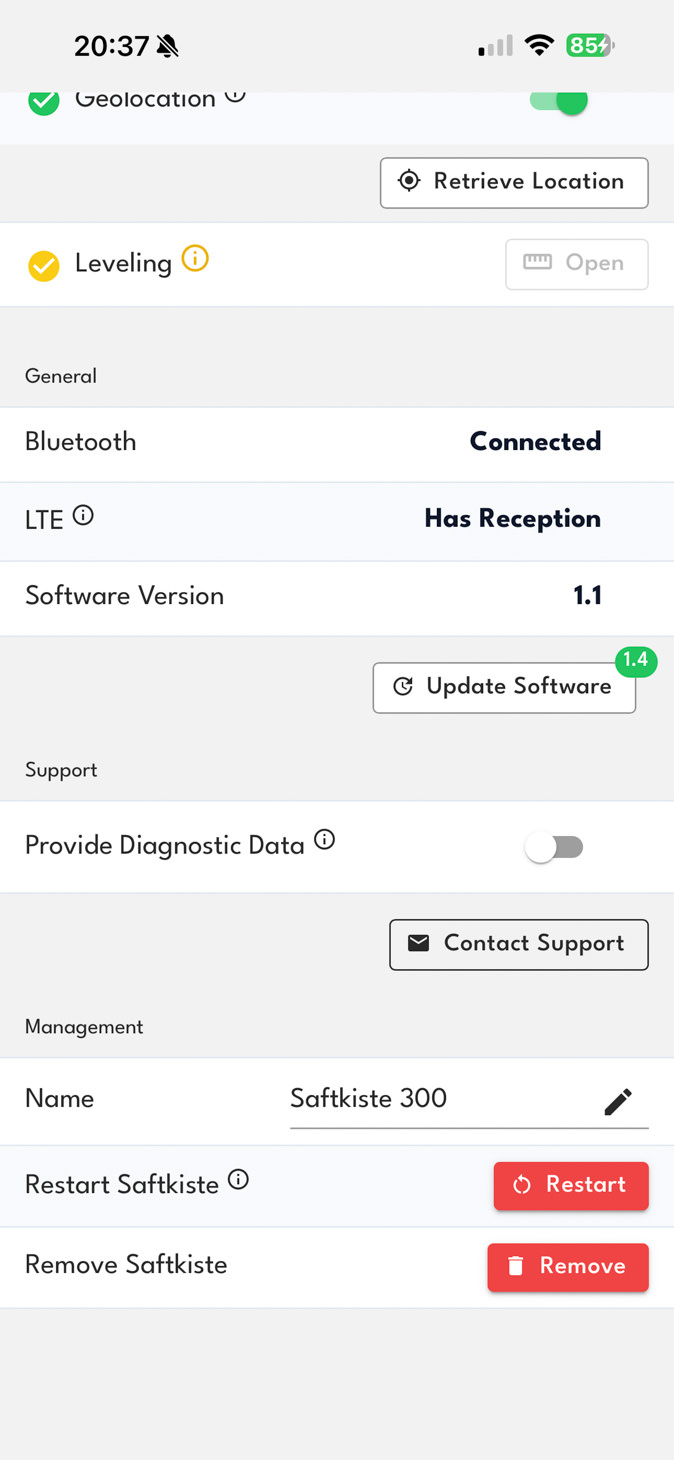The height and width of the screenshot is (1460, 674).
Task: Tap the Geolocation info icon
Action: [x=235, y=97]
